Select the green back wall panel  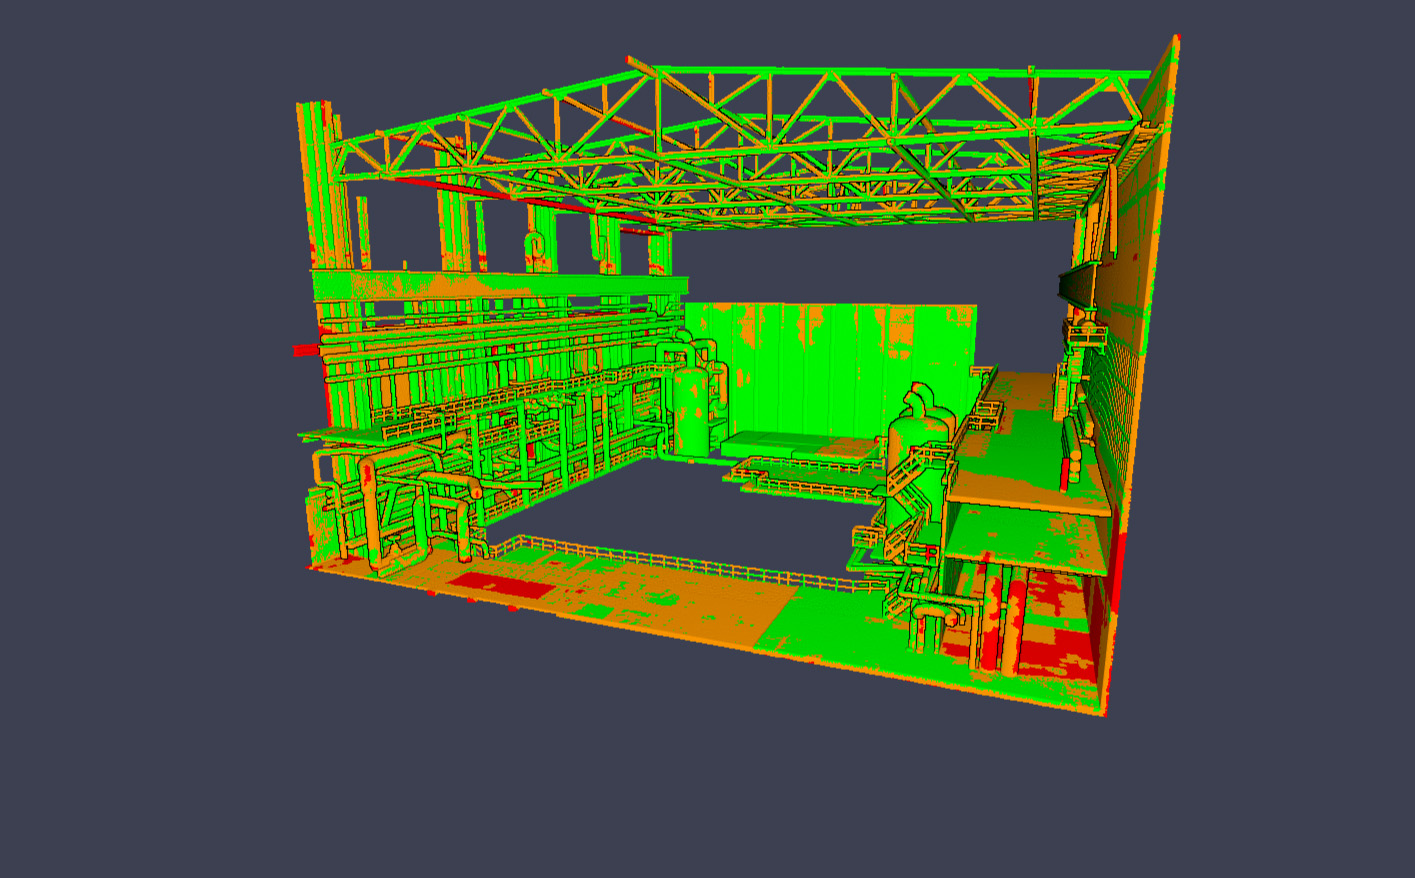[x=830, y=370]
